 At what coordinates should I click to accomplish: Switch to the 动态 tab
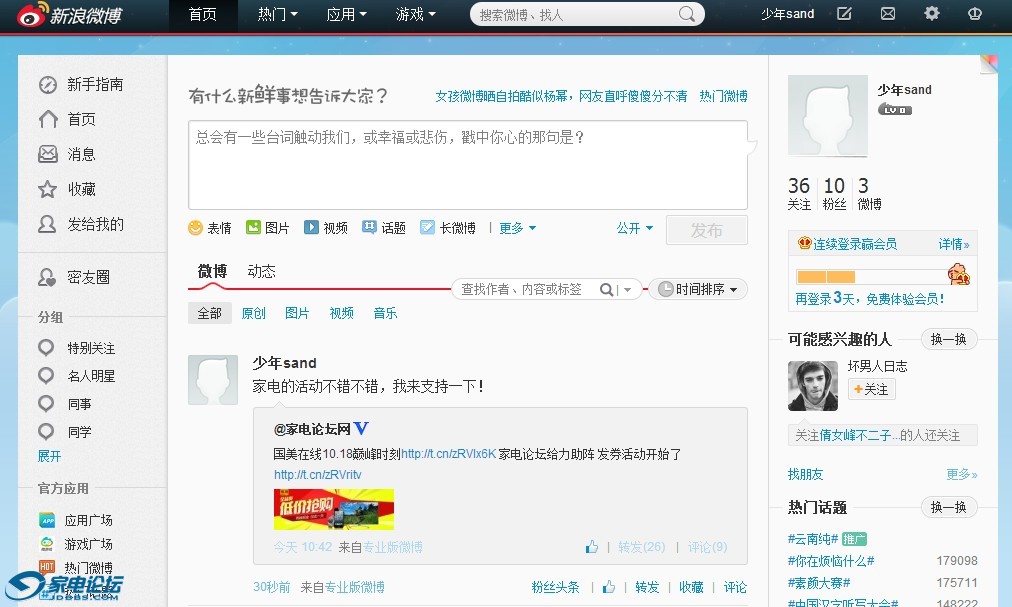[x=261, y=271]
